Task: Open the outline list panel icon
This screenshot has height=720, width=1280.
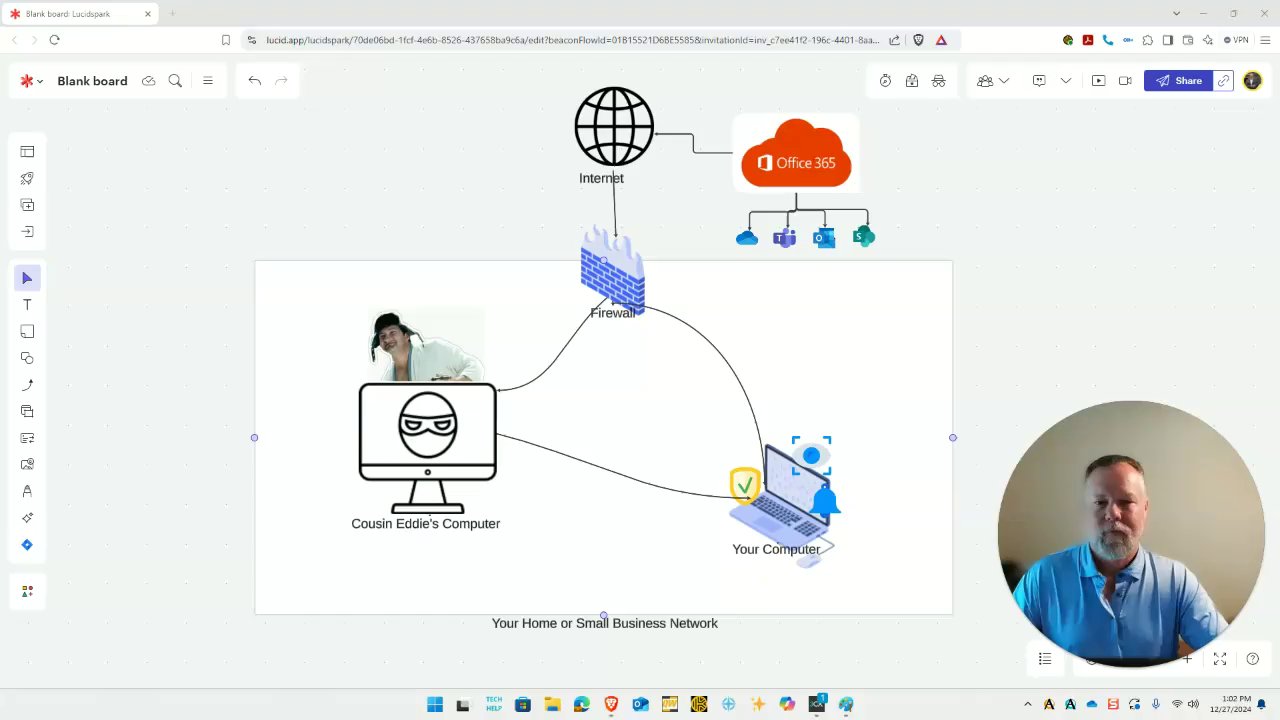Action: pos(1045,659)
